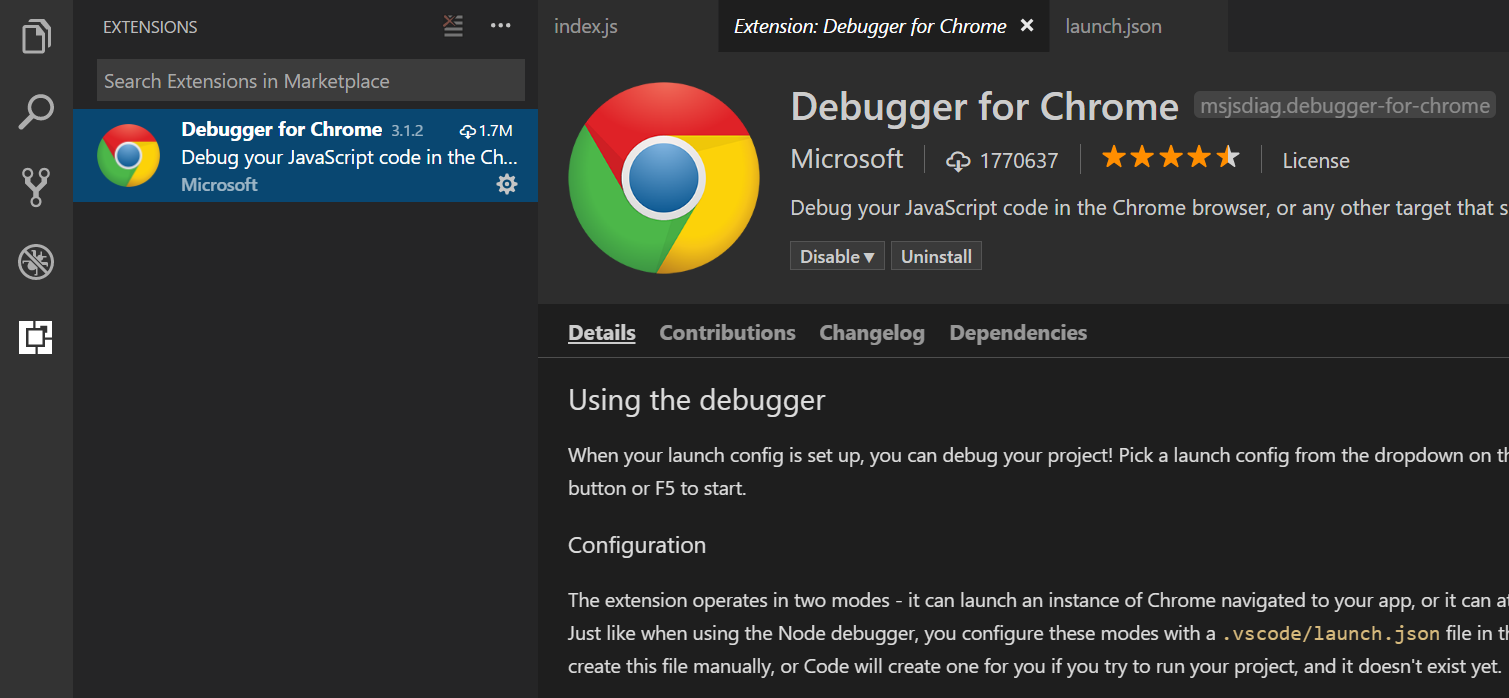Click the filter extensions icon
The height and width of the screenshot is (698, 1509).
[x=452, y=26]
